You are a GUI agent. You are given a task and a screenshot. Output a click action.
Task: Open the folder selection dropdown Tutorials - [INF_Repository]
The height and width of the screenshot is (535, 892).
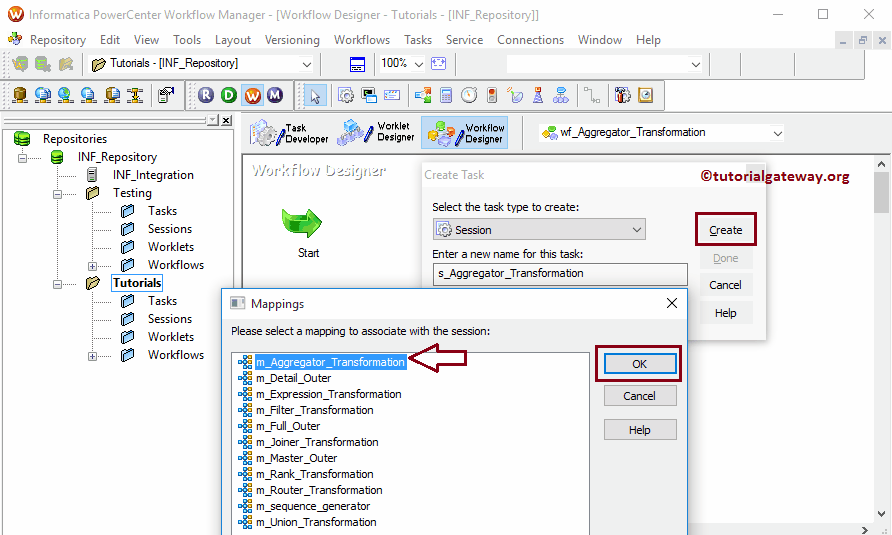[307, 64]
